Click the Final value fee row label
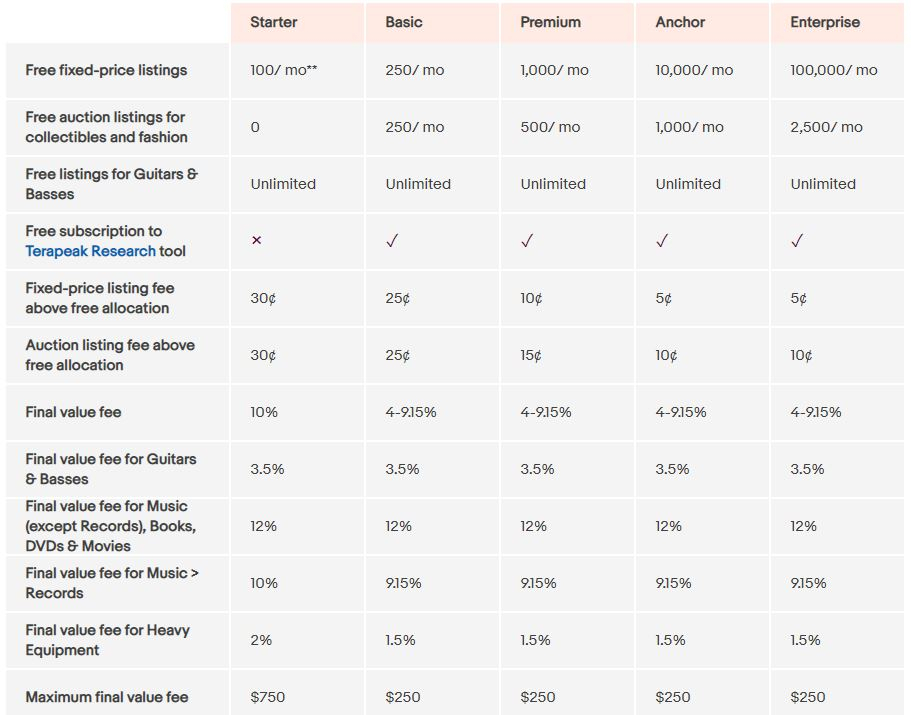 coord(73,412)
